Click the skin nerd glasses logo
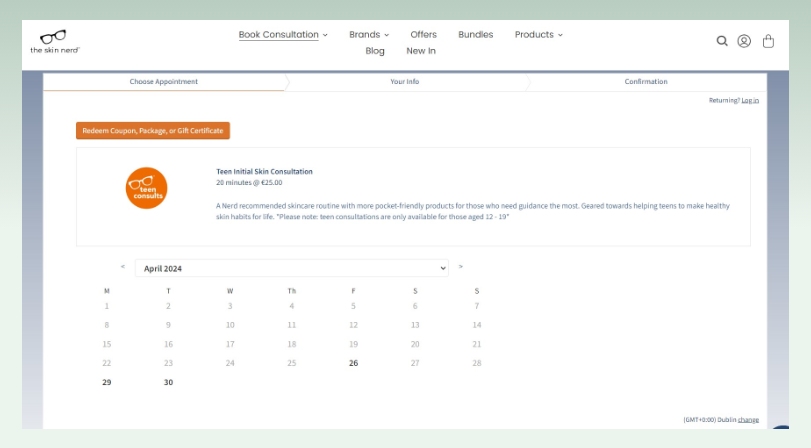The height and width of the screenshot is (448, 811). (55, 41)
